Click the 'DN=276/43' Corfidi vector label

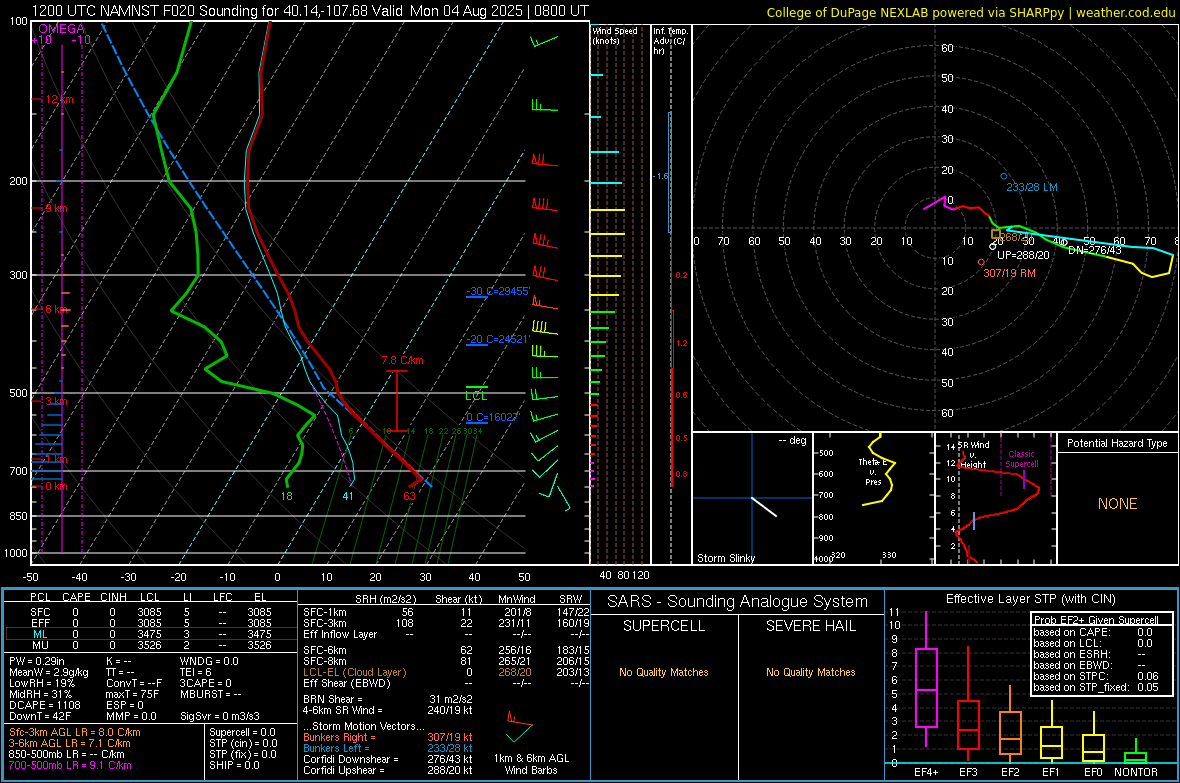(x=1095, y=250)
